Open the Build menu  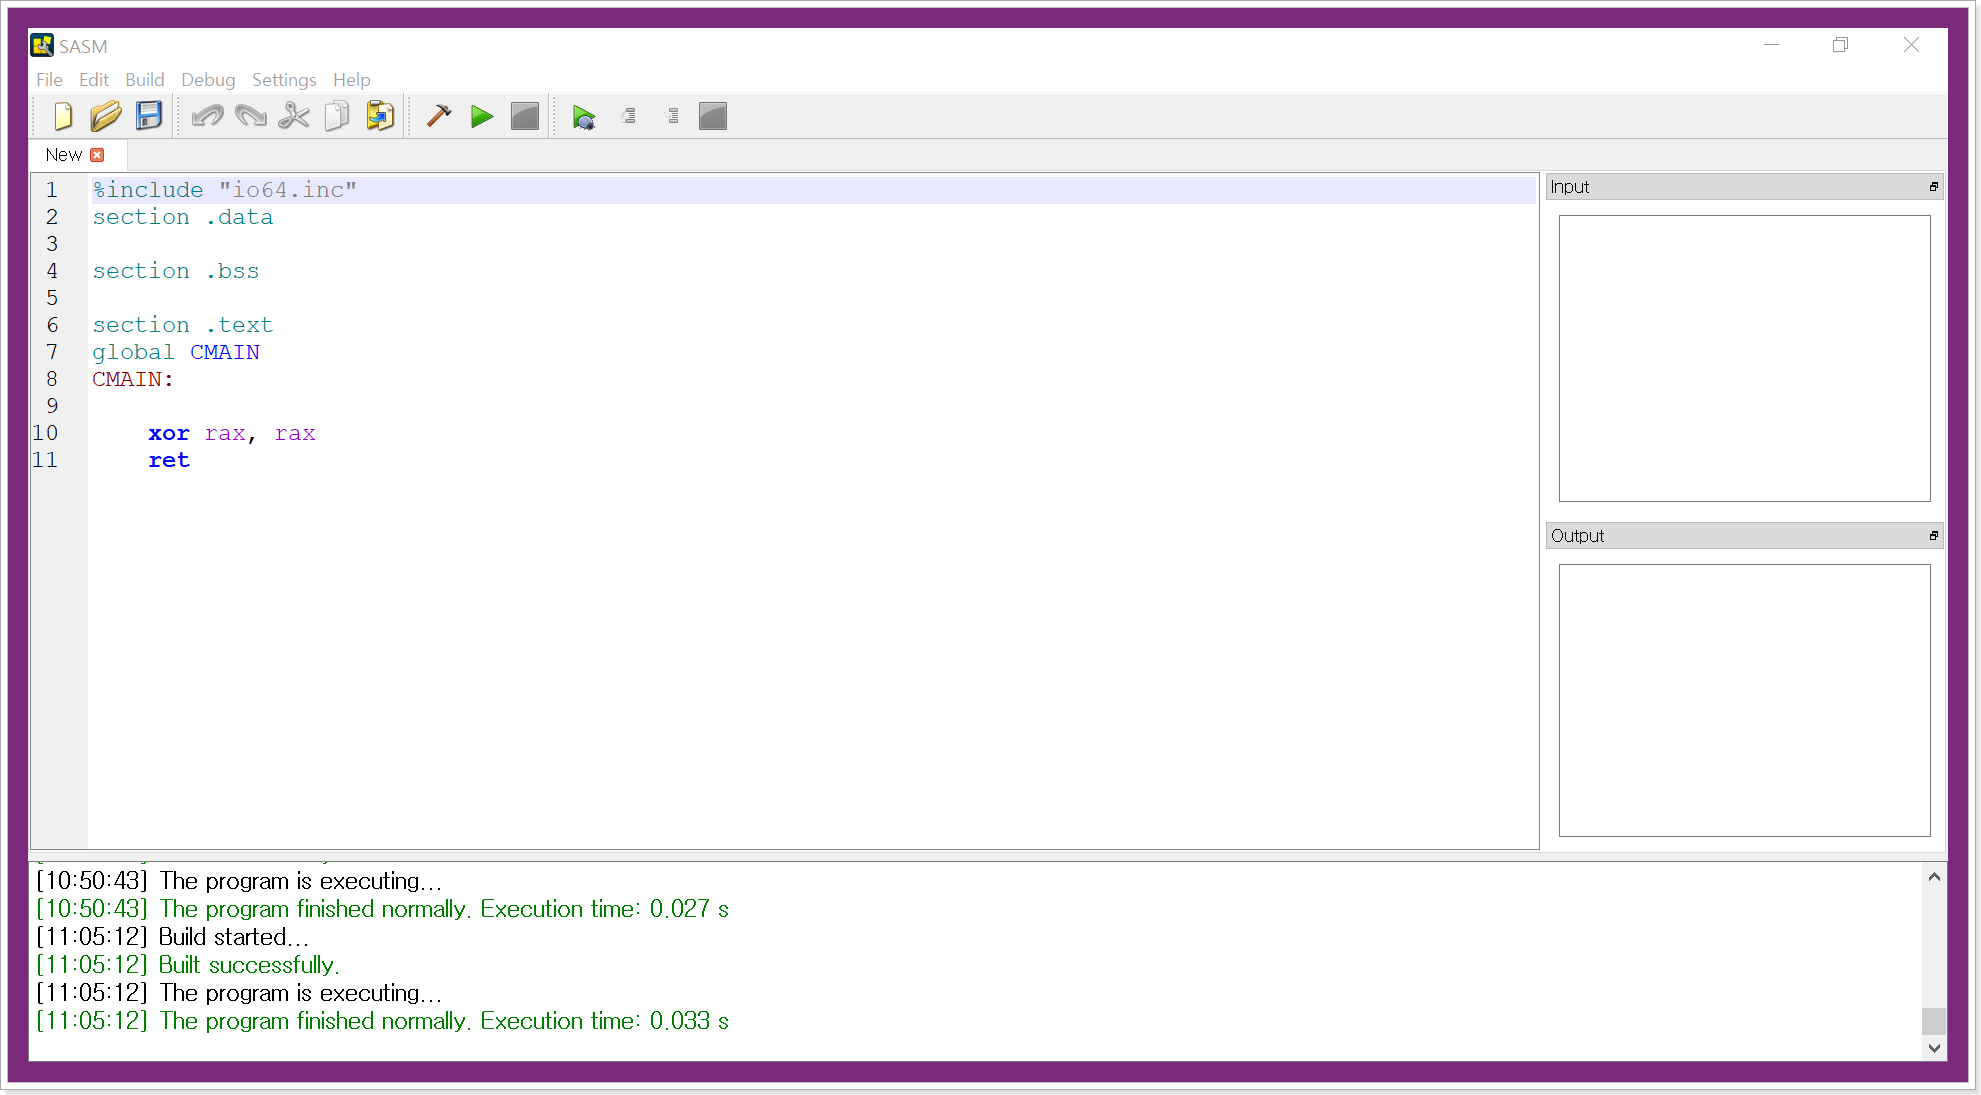144,80
